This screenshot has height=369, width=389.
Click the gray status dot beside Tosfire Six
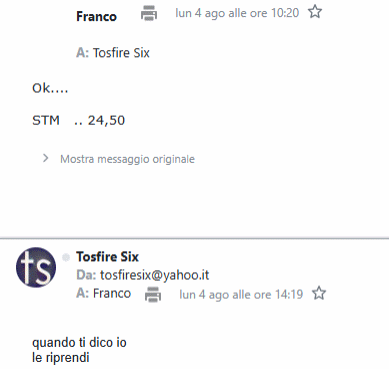[x=66, y=257]
